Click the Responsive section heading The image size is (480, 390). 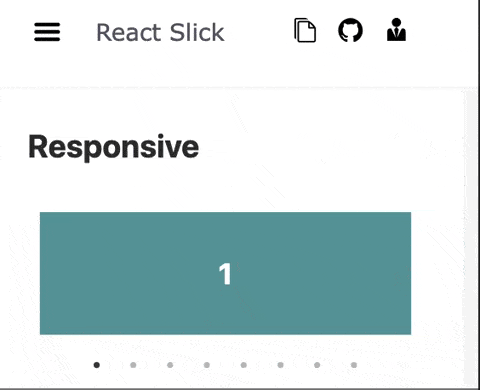[114, 147]
